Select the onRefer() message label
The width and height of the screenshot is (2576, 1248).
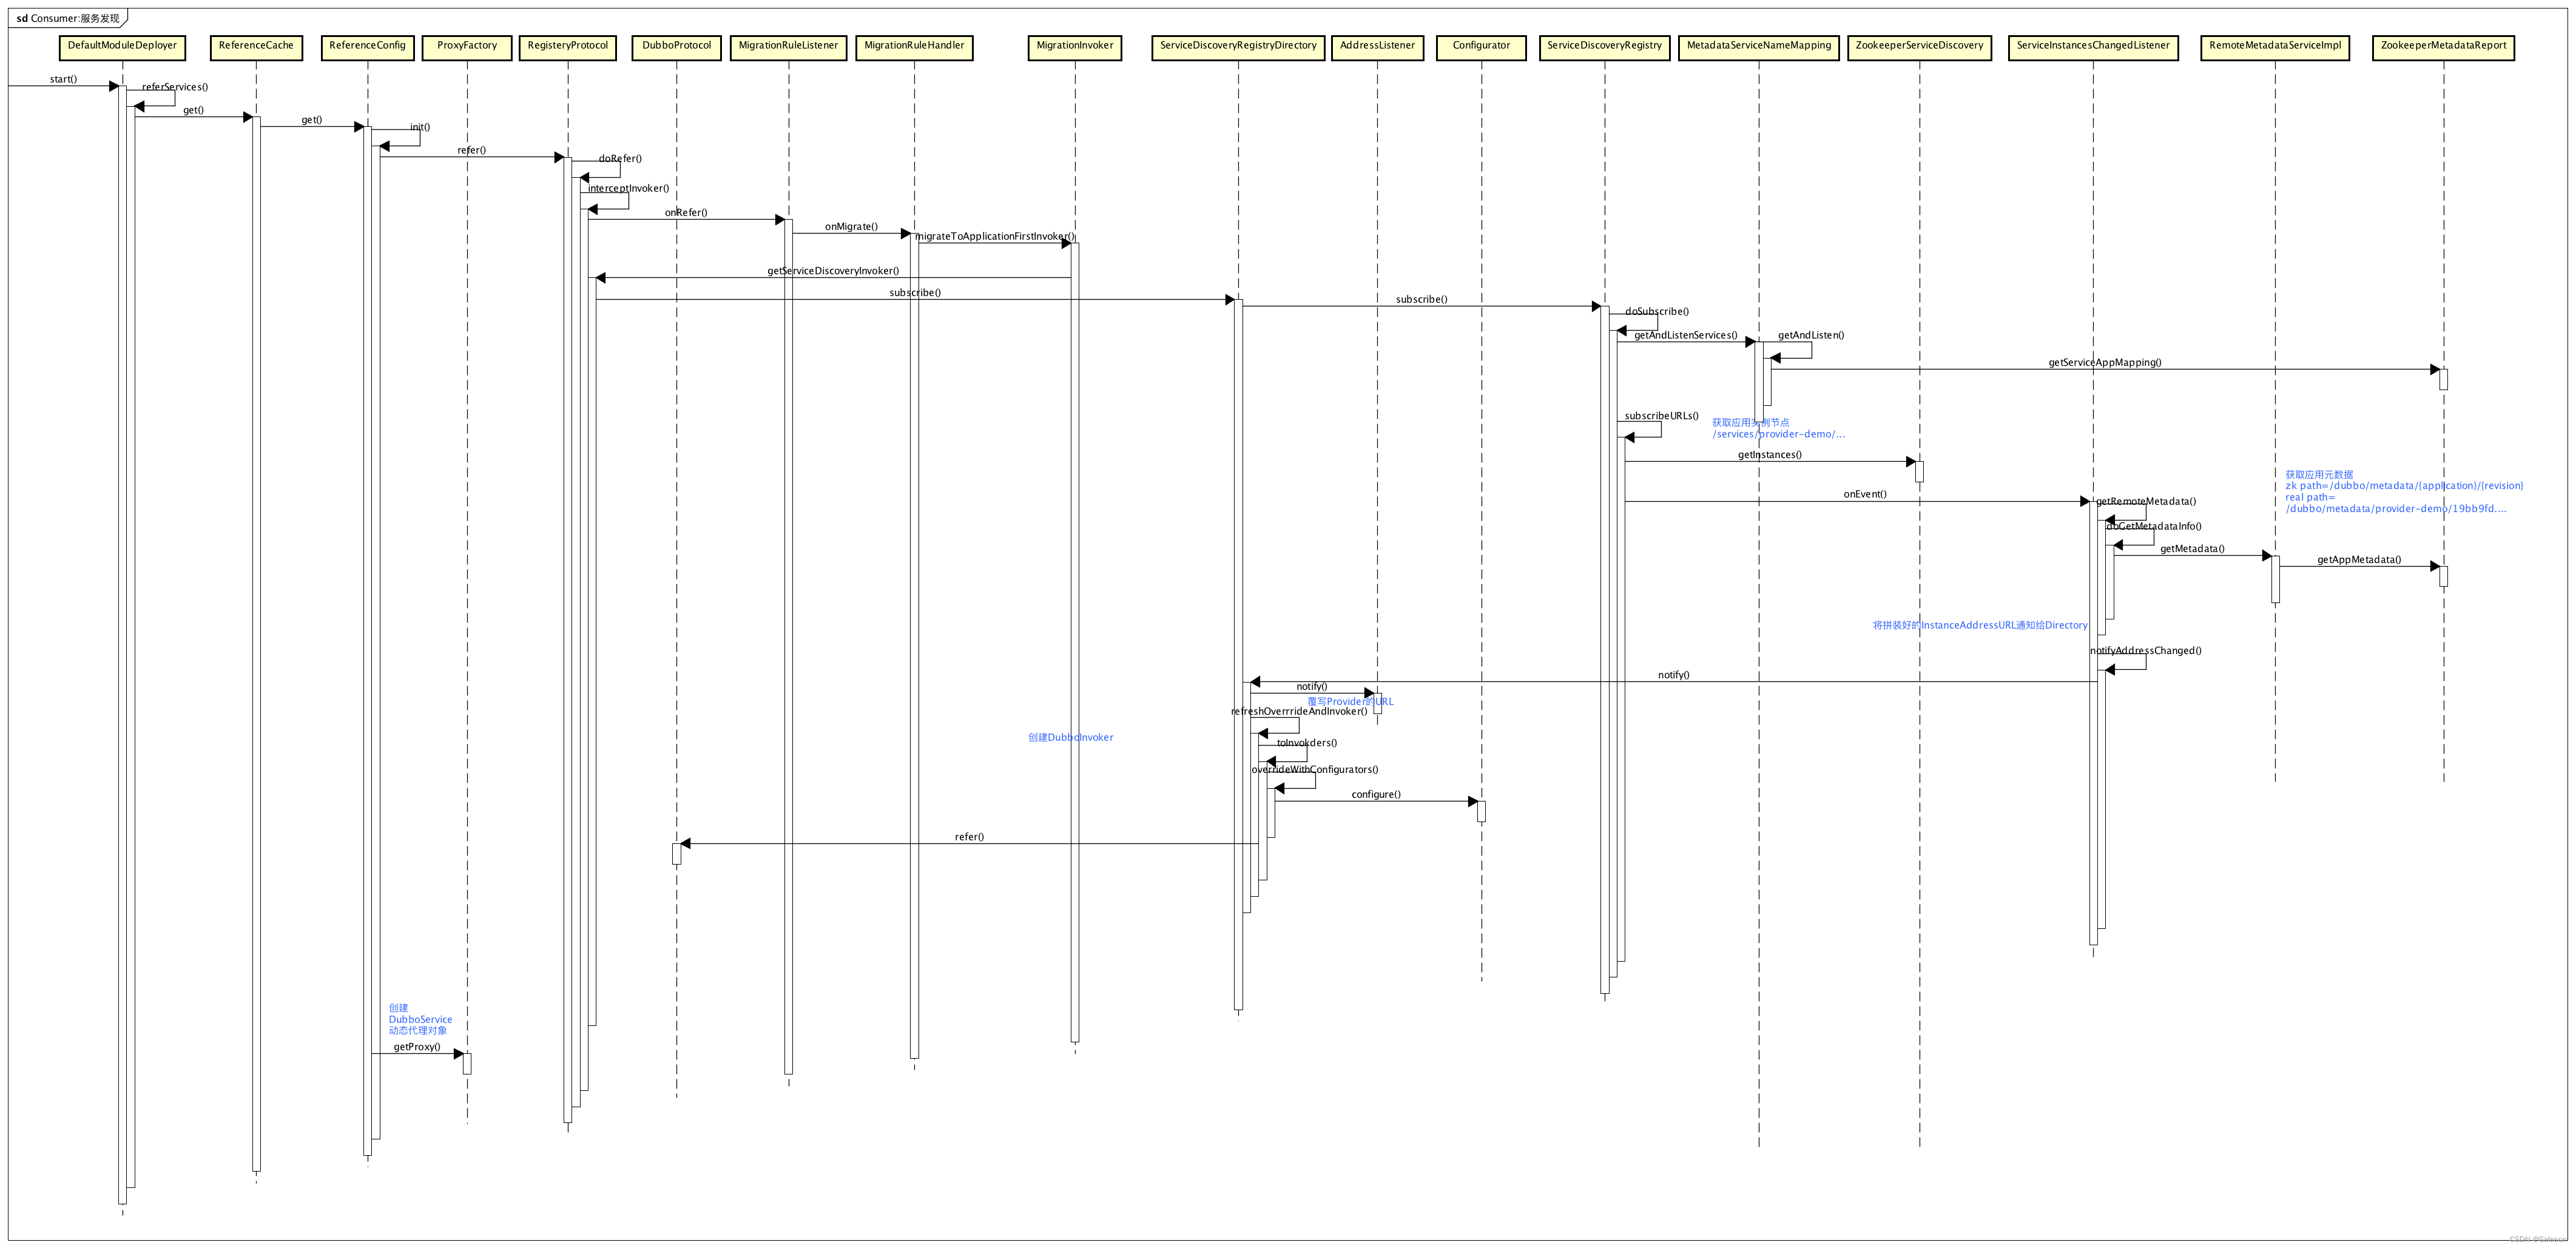686,212
